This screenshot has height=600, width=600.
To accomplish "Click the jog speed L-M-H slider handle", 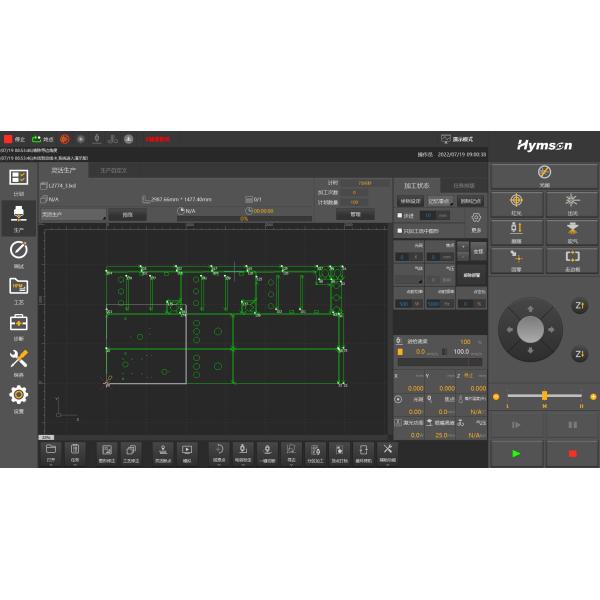I will coord(544,395).
